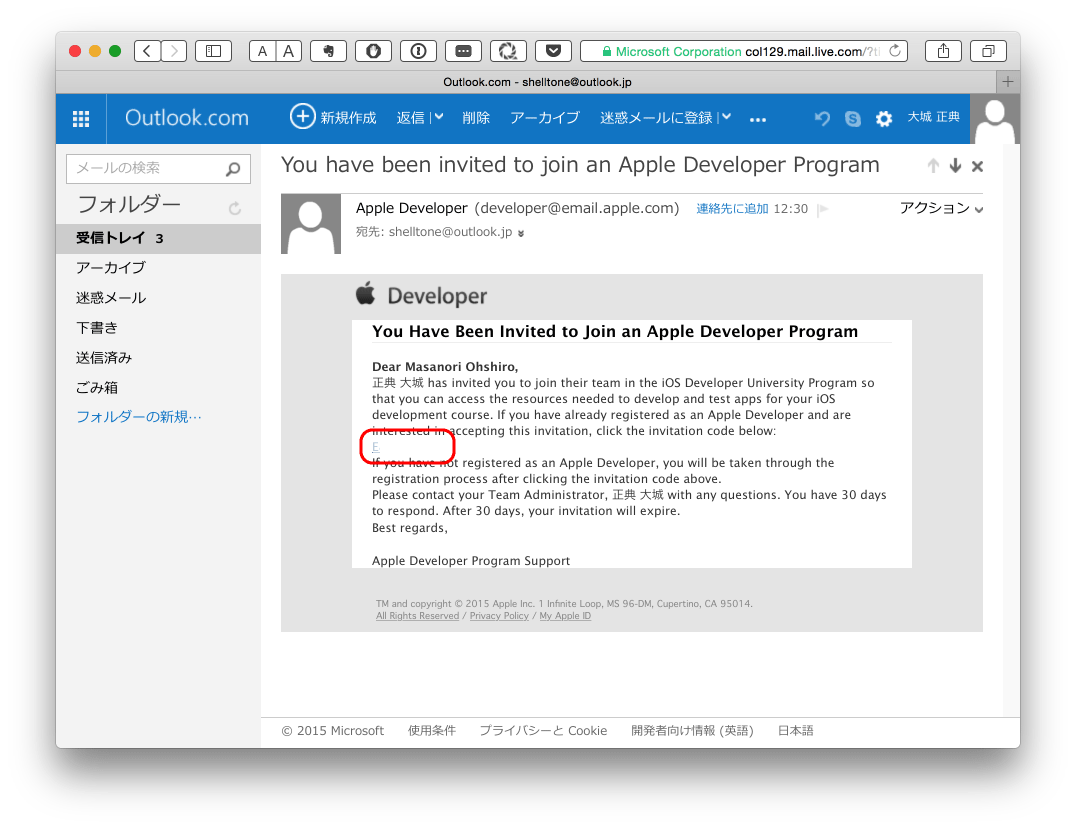Show all tabs button in Safari
The image size is (1076, 828).
(989, 51)
